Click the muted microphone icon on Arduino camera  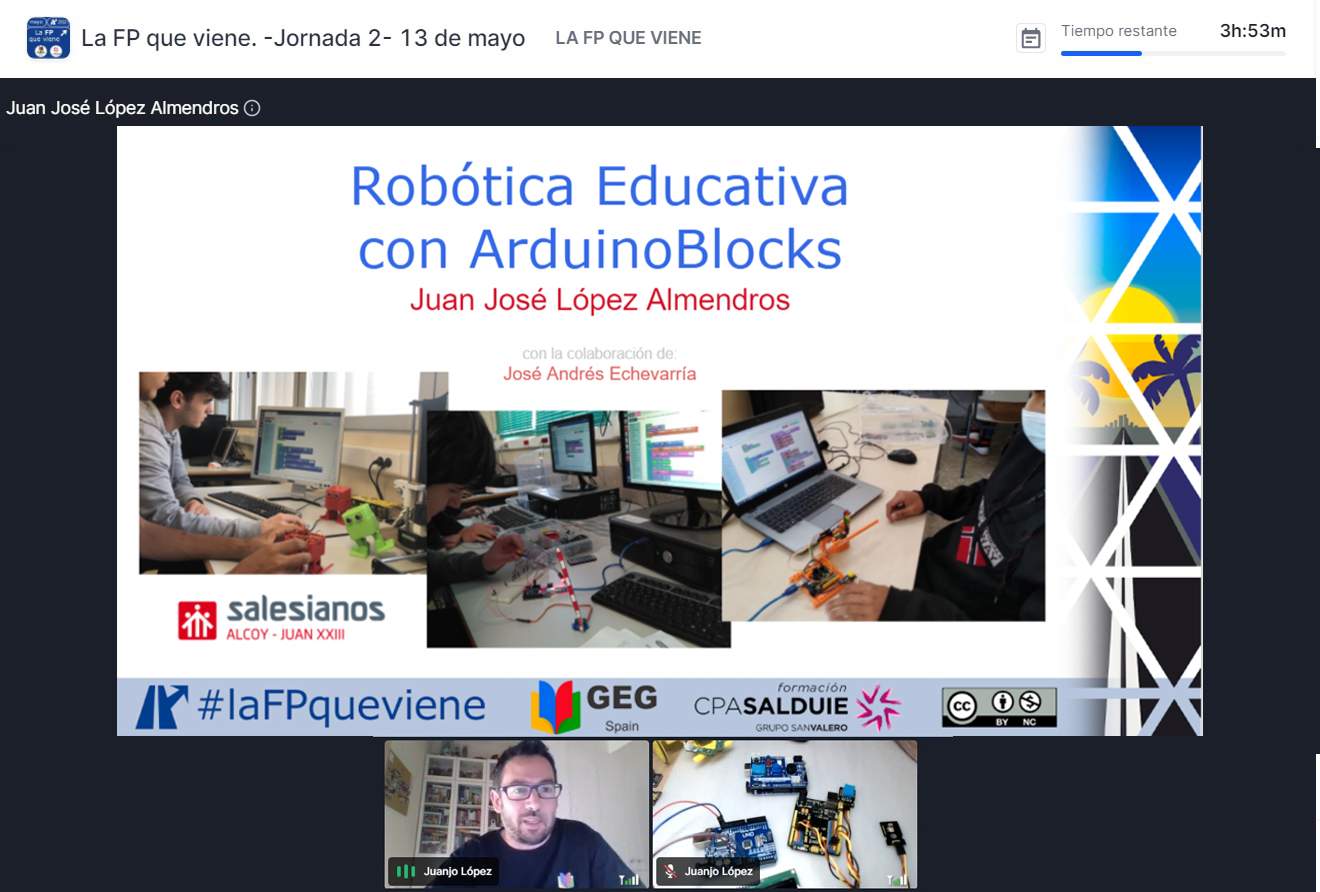(670, 871)
